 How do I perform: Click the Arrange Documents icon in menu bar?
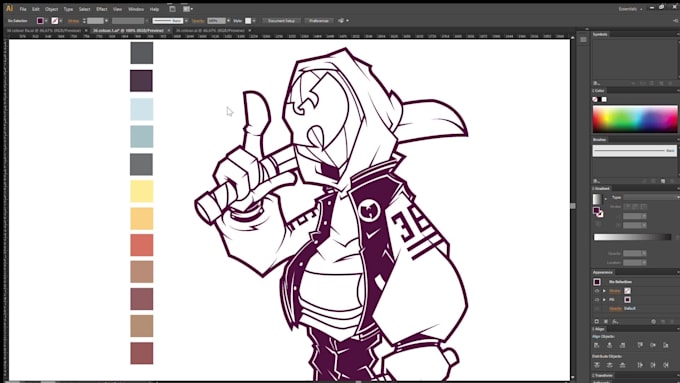pos(187,9)
